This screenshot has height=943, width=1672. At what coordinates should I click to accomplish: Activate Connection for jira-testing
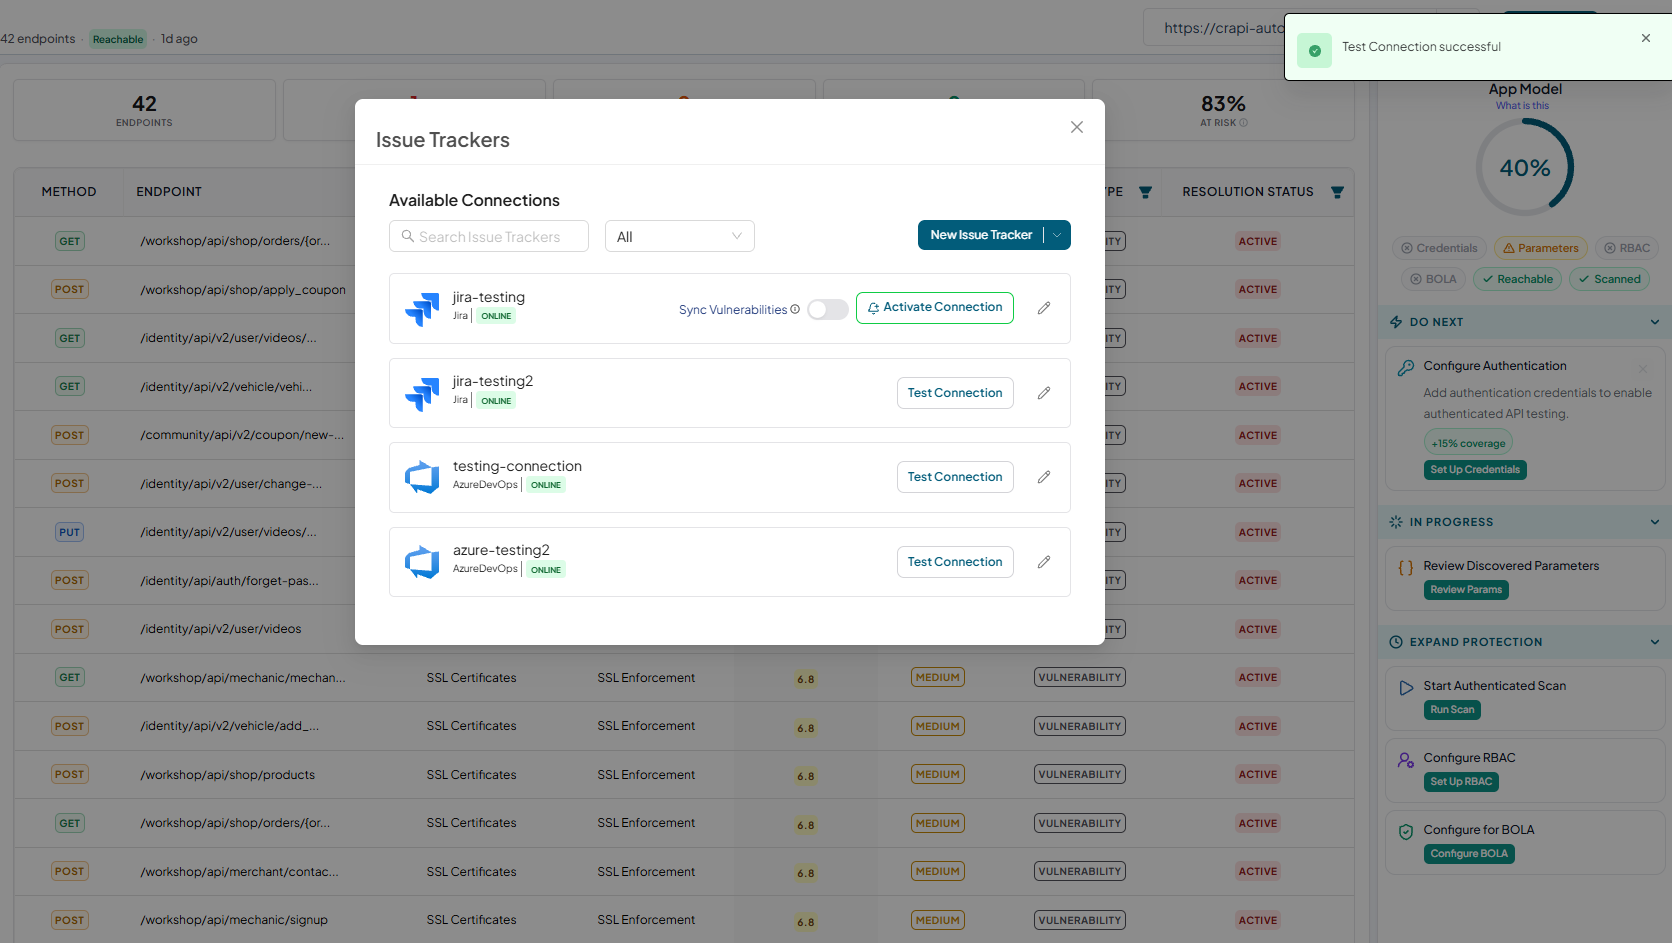[x=935, y=308]
